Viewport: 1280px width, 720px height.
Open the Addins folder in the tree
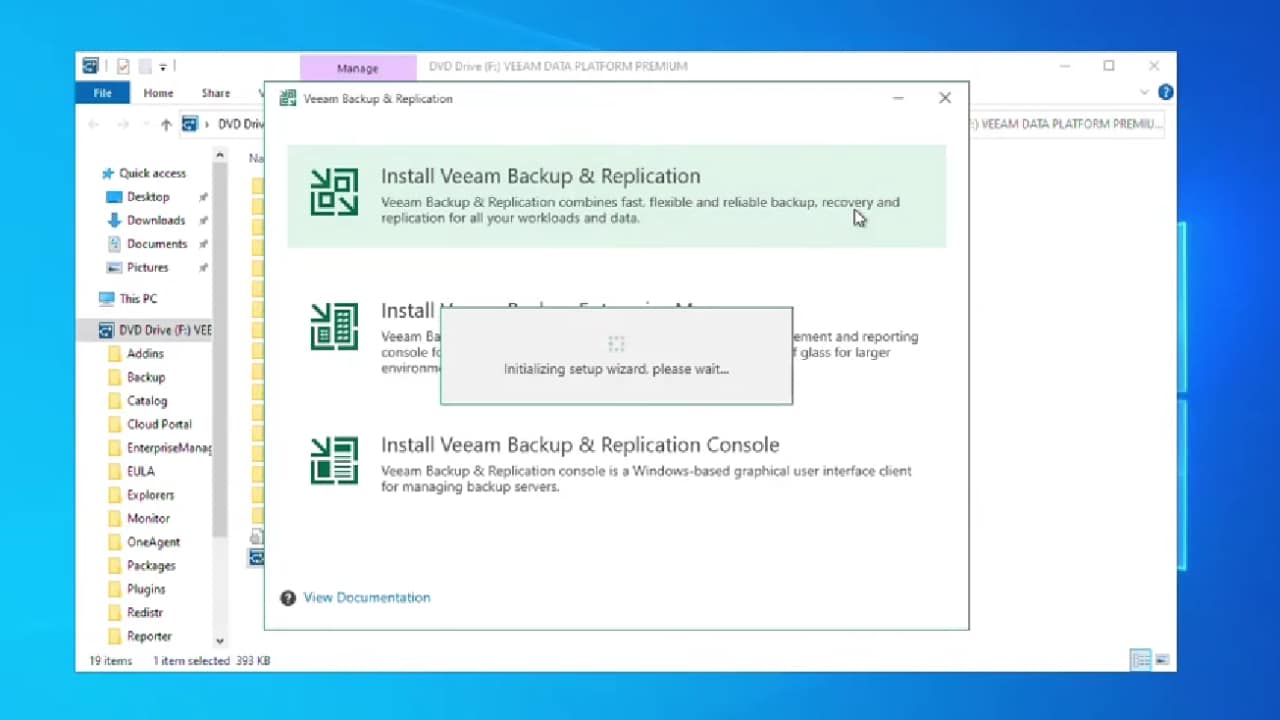tap(145, 354)
